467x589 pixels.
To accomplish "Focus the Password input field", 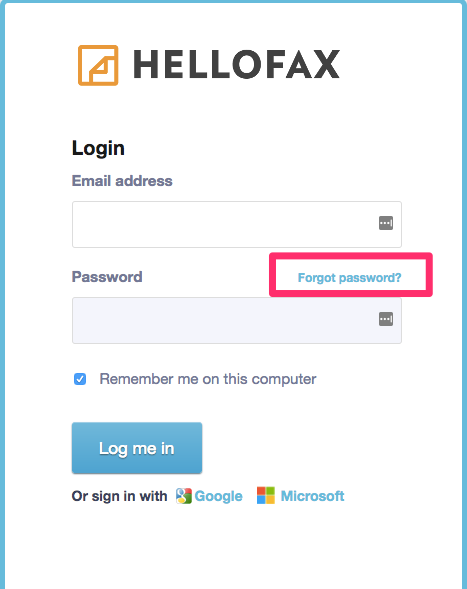I will [x=237, y=320].
